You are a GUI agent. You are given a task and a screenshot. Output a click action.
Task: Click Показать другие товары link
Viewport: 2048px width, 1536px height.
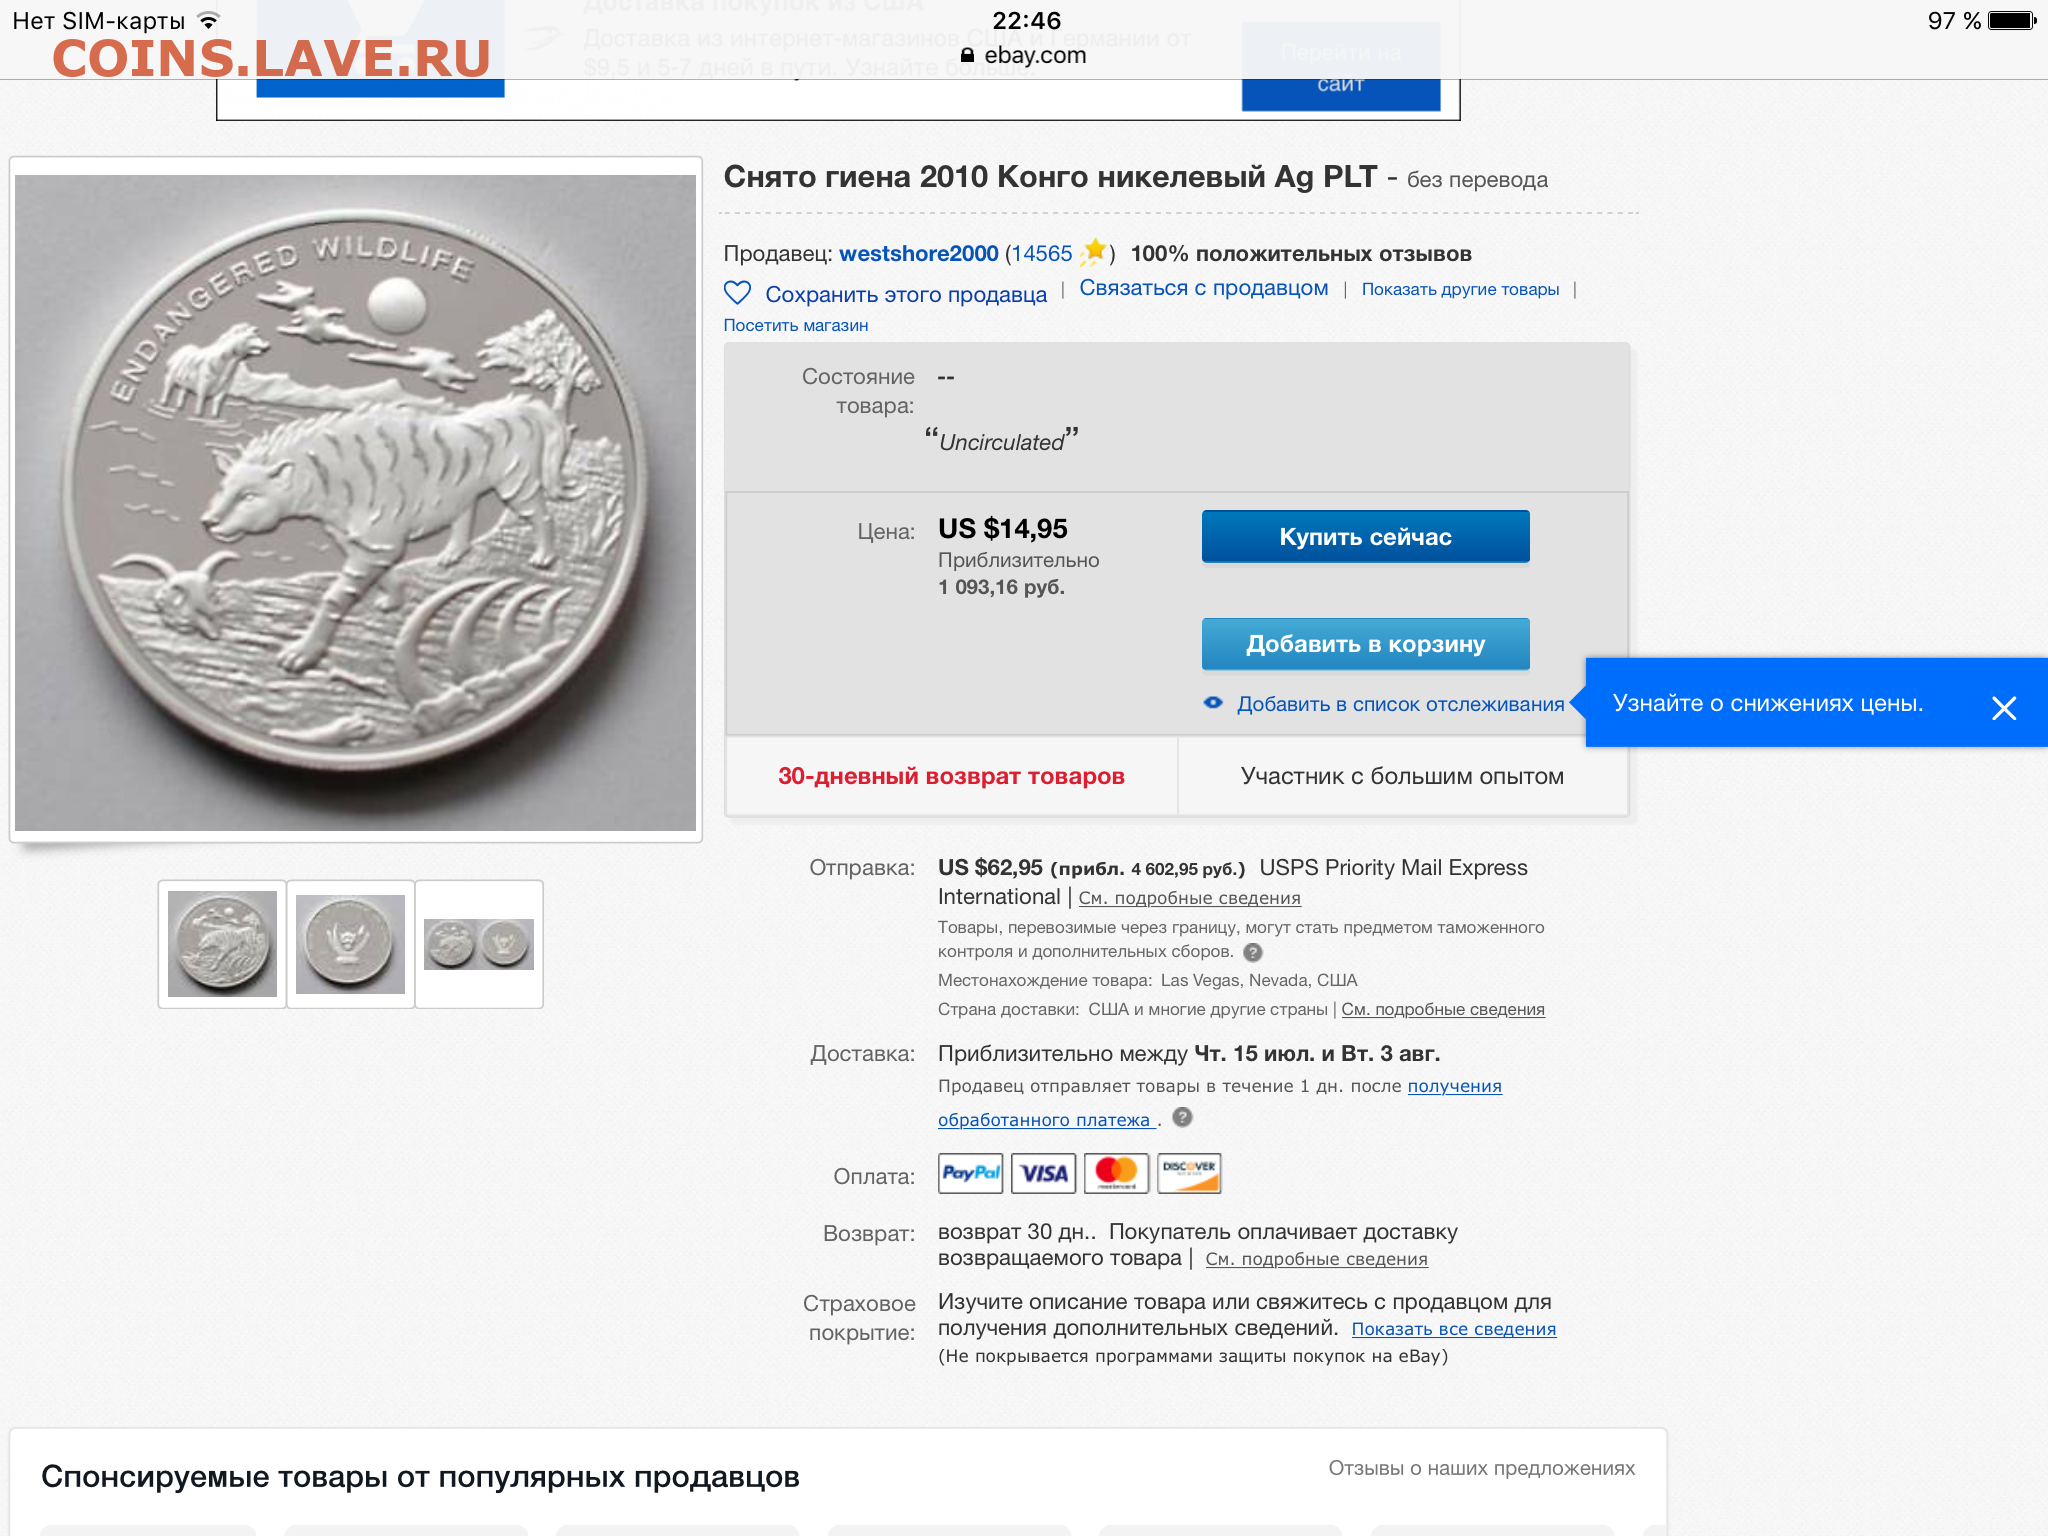[1460, 289]
